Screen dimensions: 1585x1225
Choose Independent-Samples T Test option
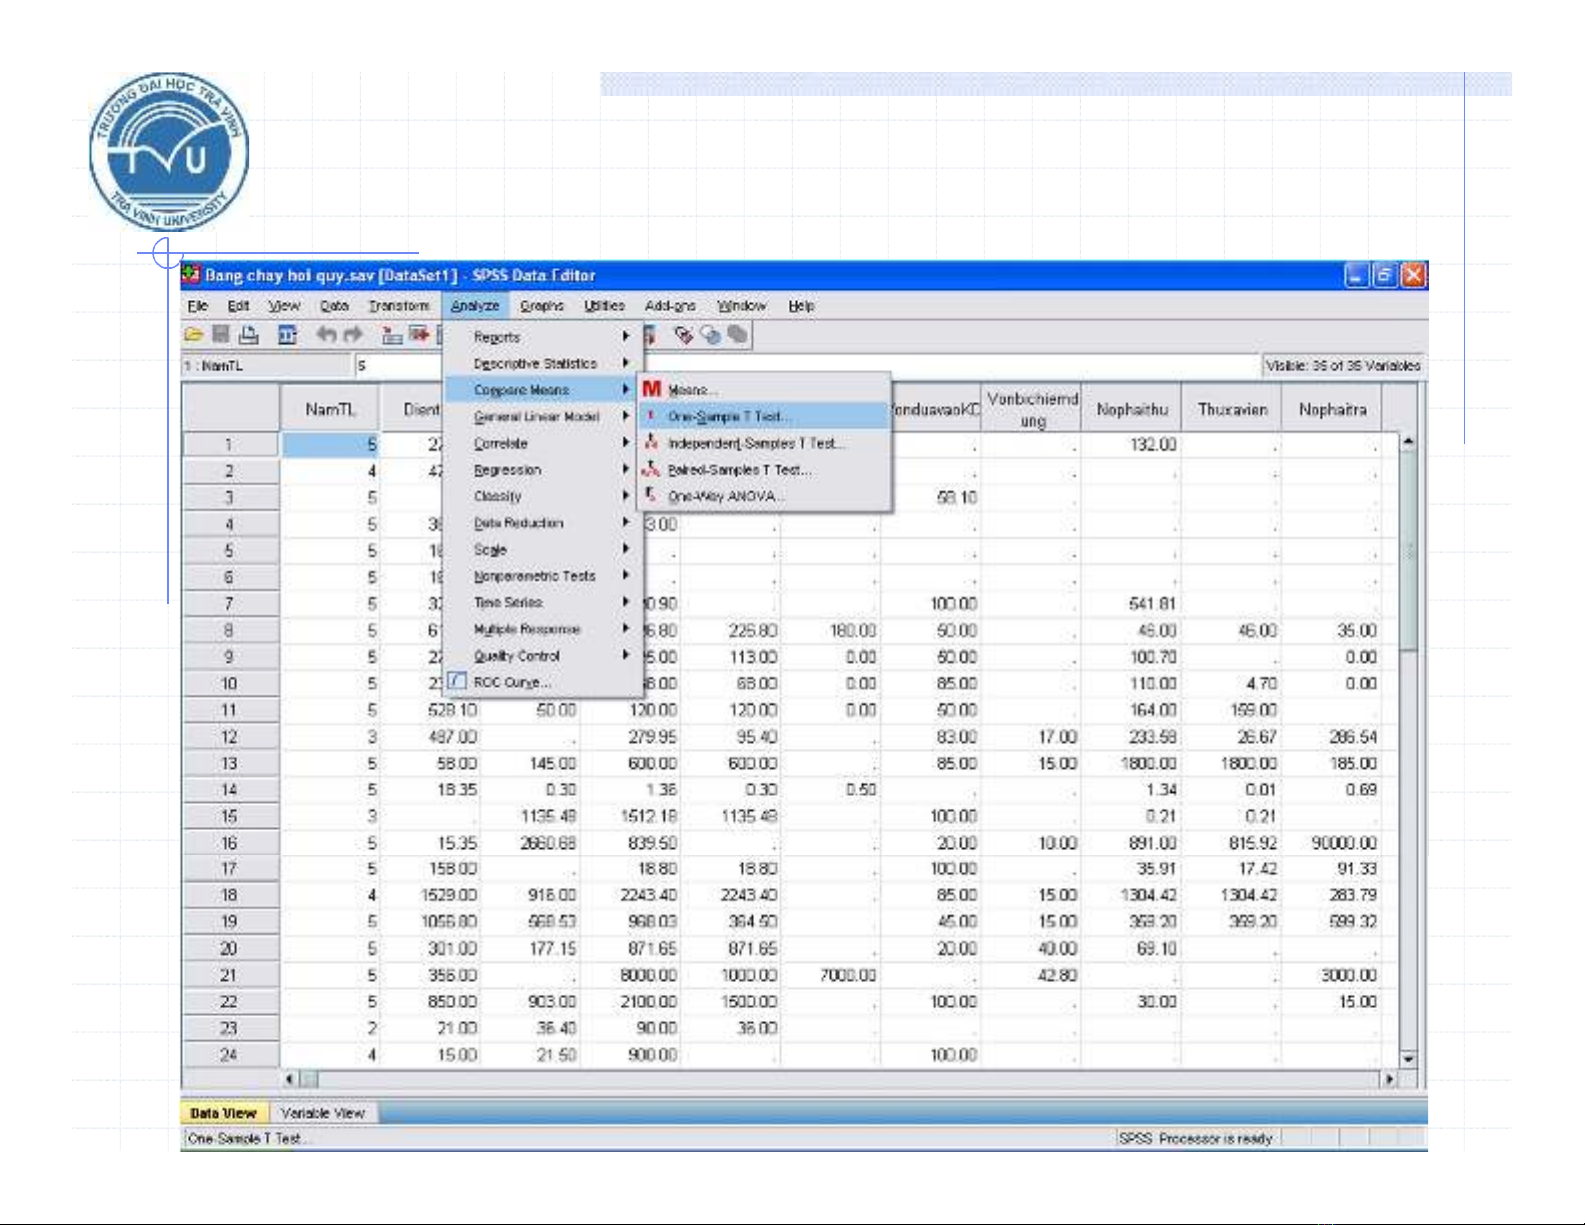(756, 443)
